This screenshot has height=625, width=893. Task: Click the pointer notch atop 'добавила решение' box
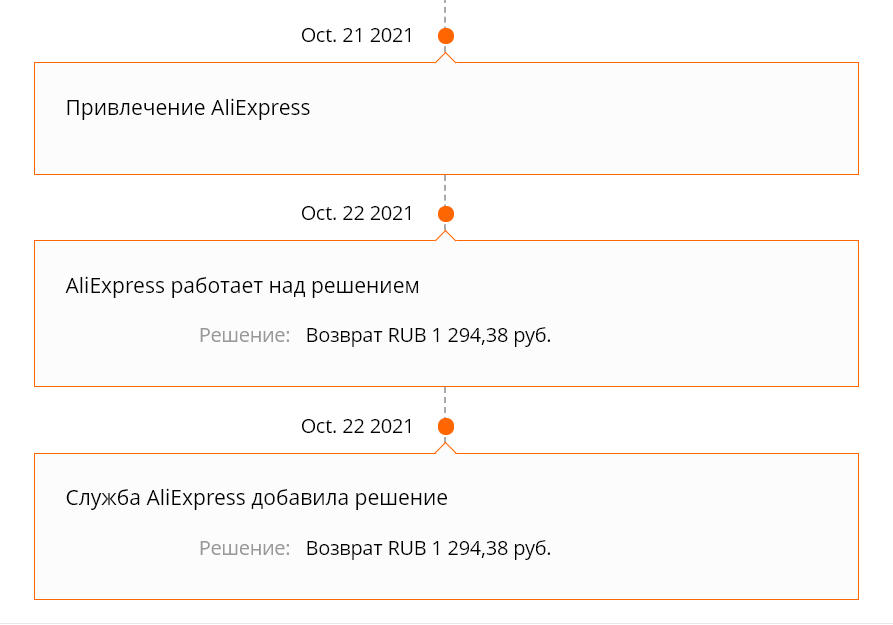(445, 448)
